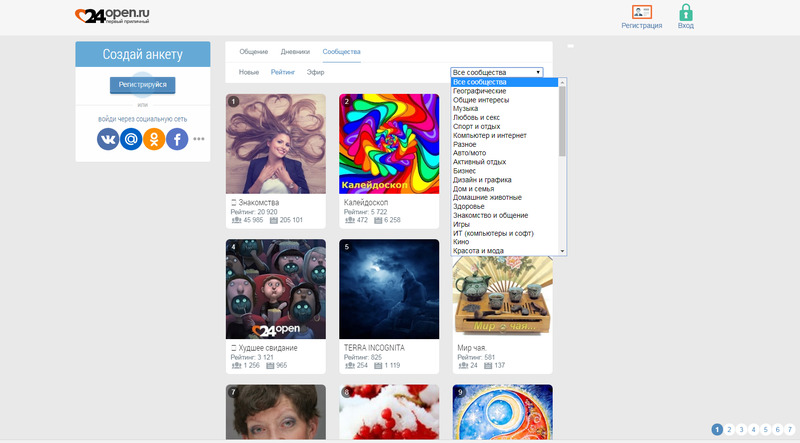Open Мир чая community link
This screenshot has height=443, width=800.
point(472,348)
